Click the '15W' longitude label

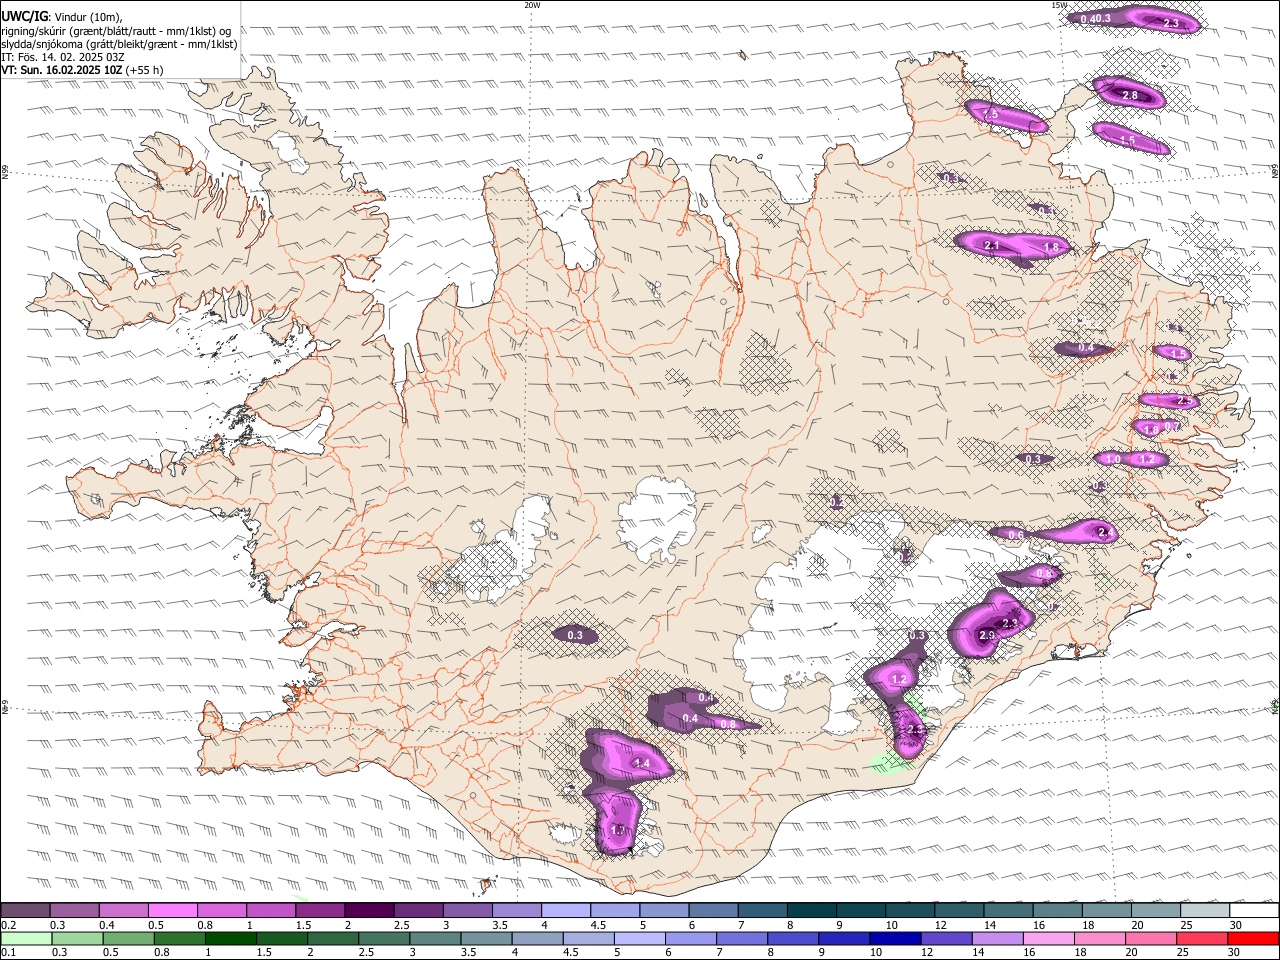pos(1059,5)
